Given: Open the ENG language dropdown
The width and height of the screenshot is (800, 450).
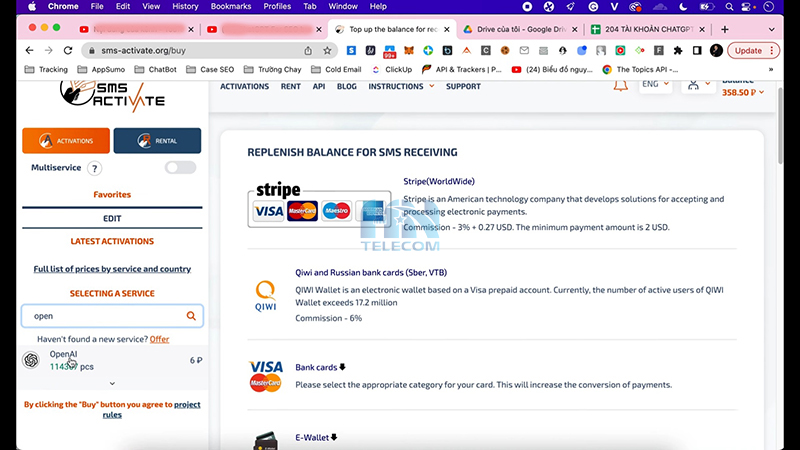Looking at the screenshot, I should [x=655, y=84].
